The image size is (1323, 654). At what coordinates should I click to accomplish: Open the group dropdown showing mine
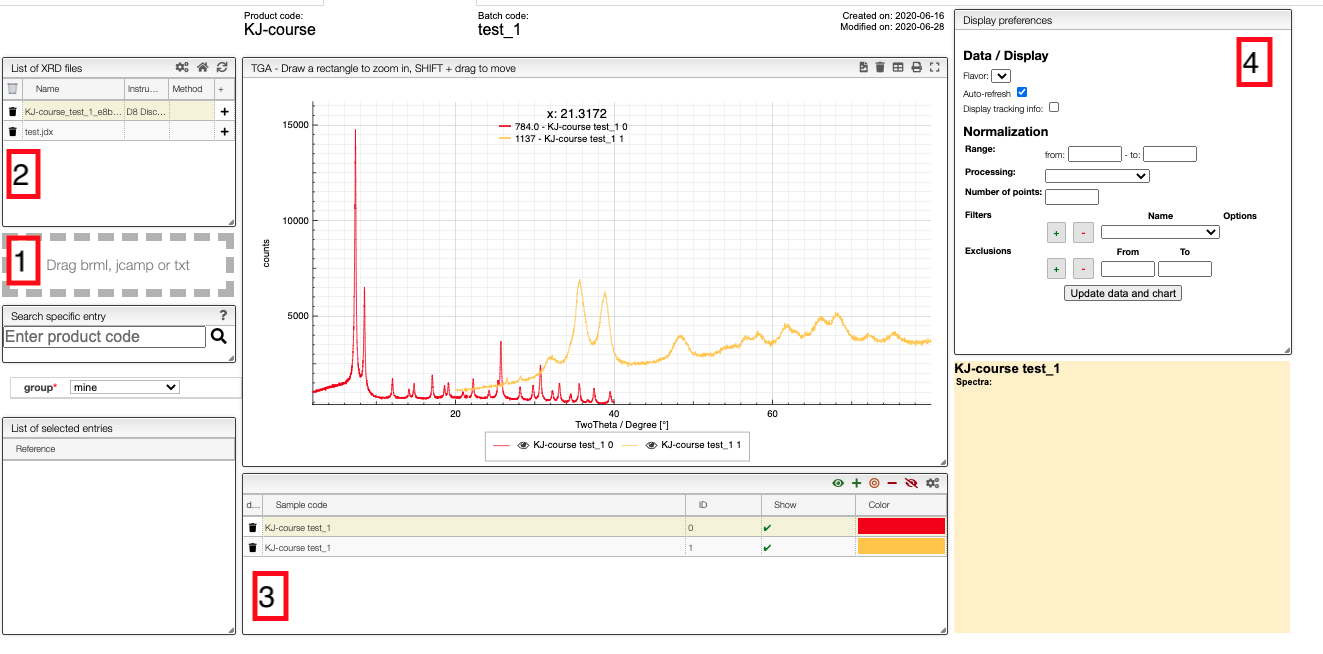click(x=125, y=387)
